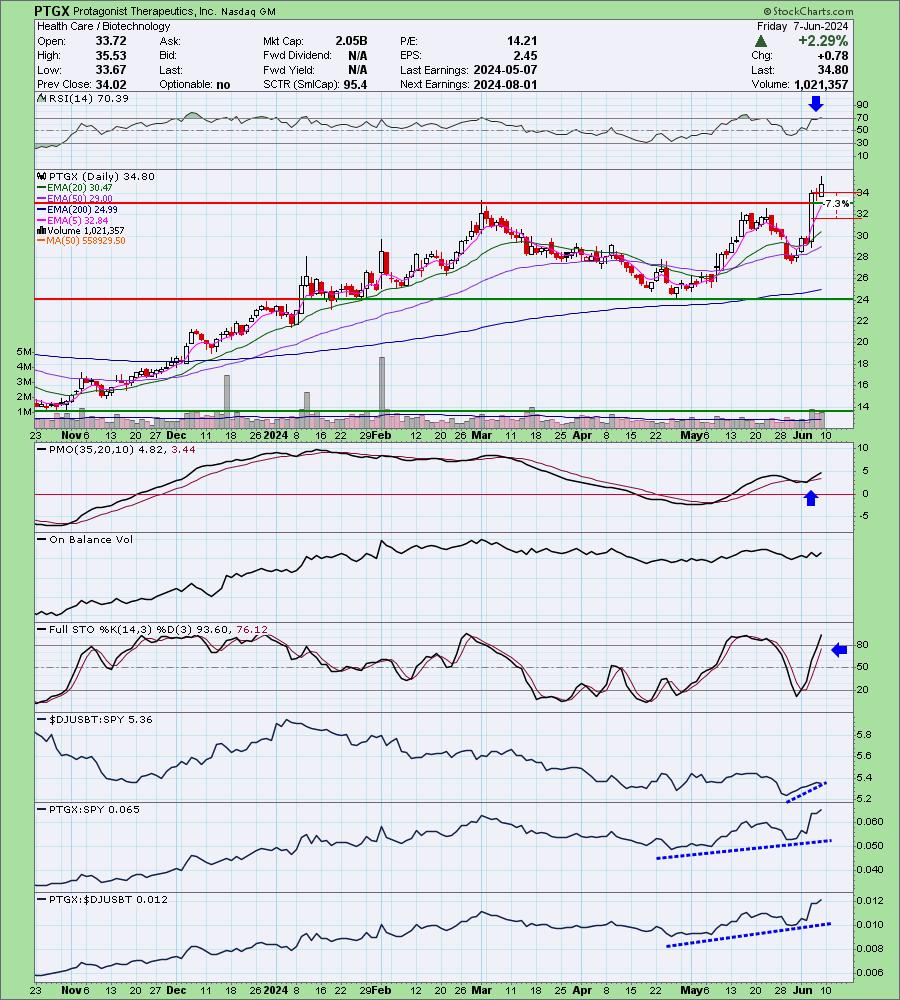Click the Next Earnings date 2024-08-01
This screenshot has width=900, height=1000.
pos(505,85)
